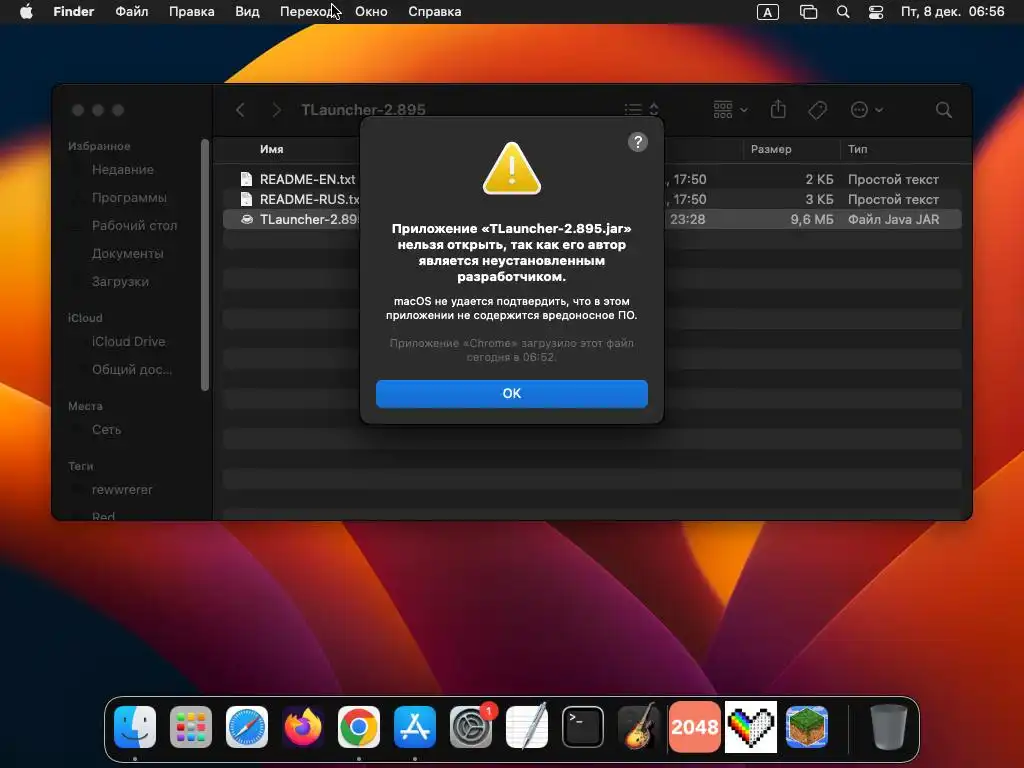Click the yellow warning triangle icon
The height and width of the screenshot is (768, 1024).
(x=511, y=168)
